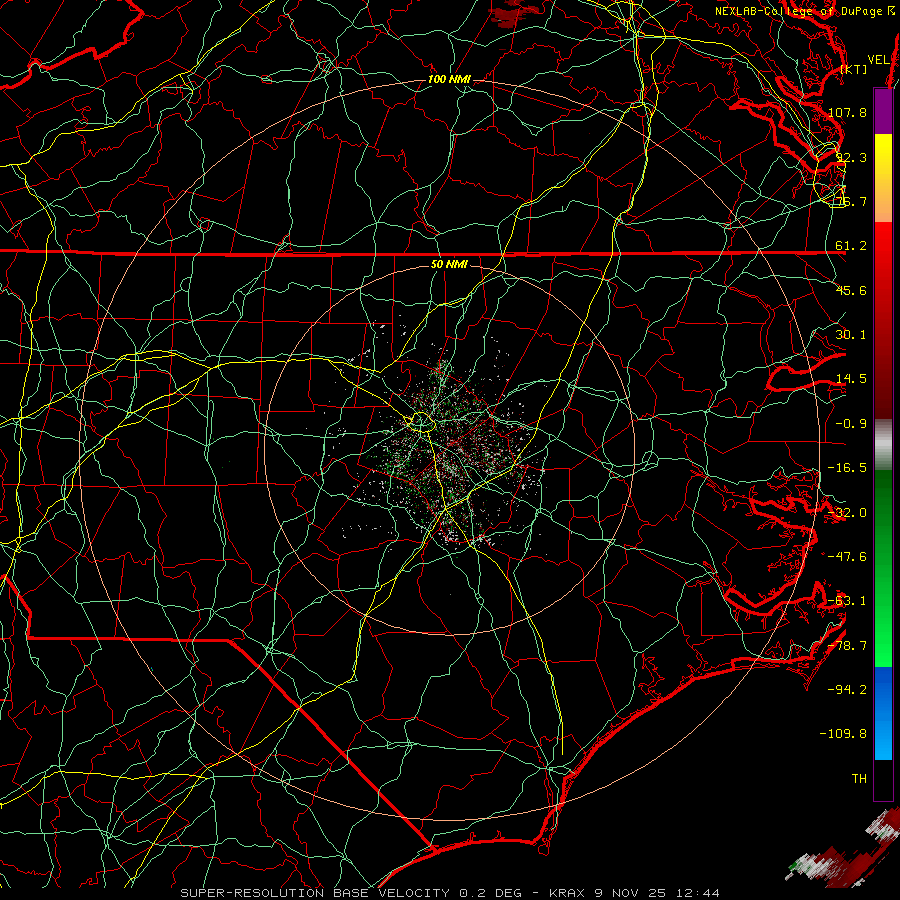Click the "50 NMI" range ring label
Viewport: 900px width, 900px height.
tap(449, 264)
